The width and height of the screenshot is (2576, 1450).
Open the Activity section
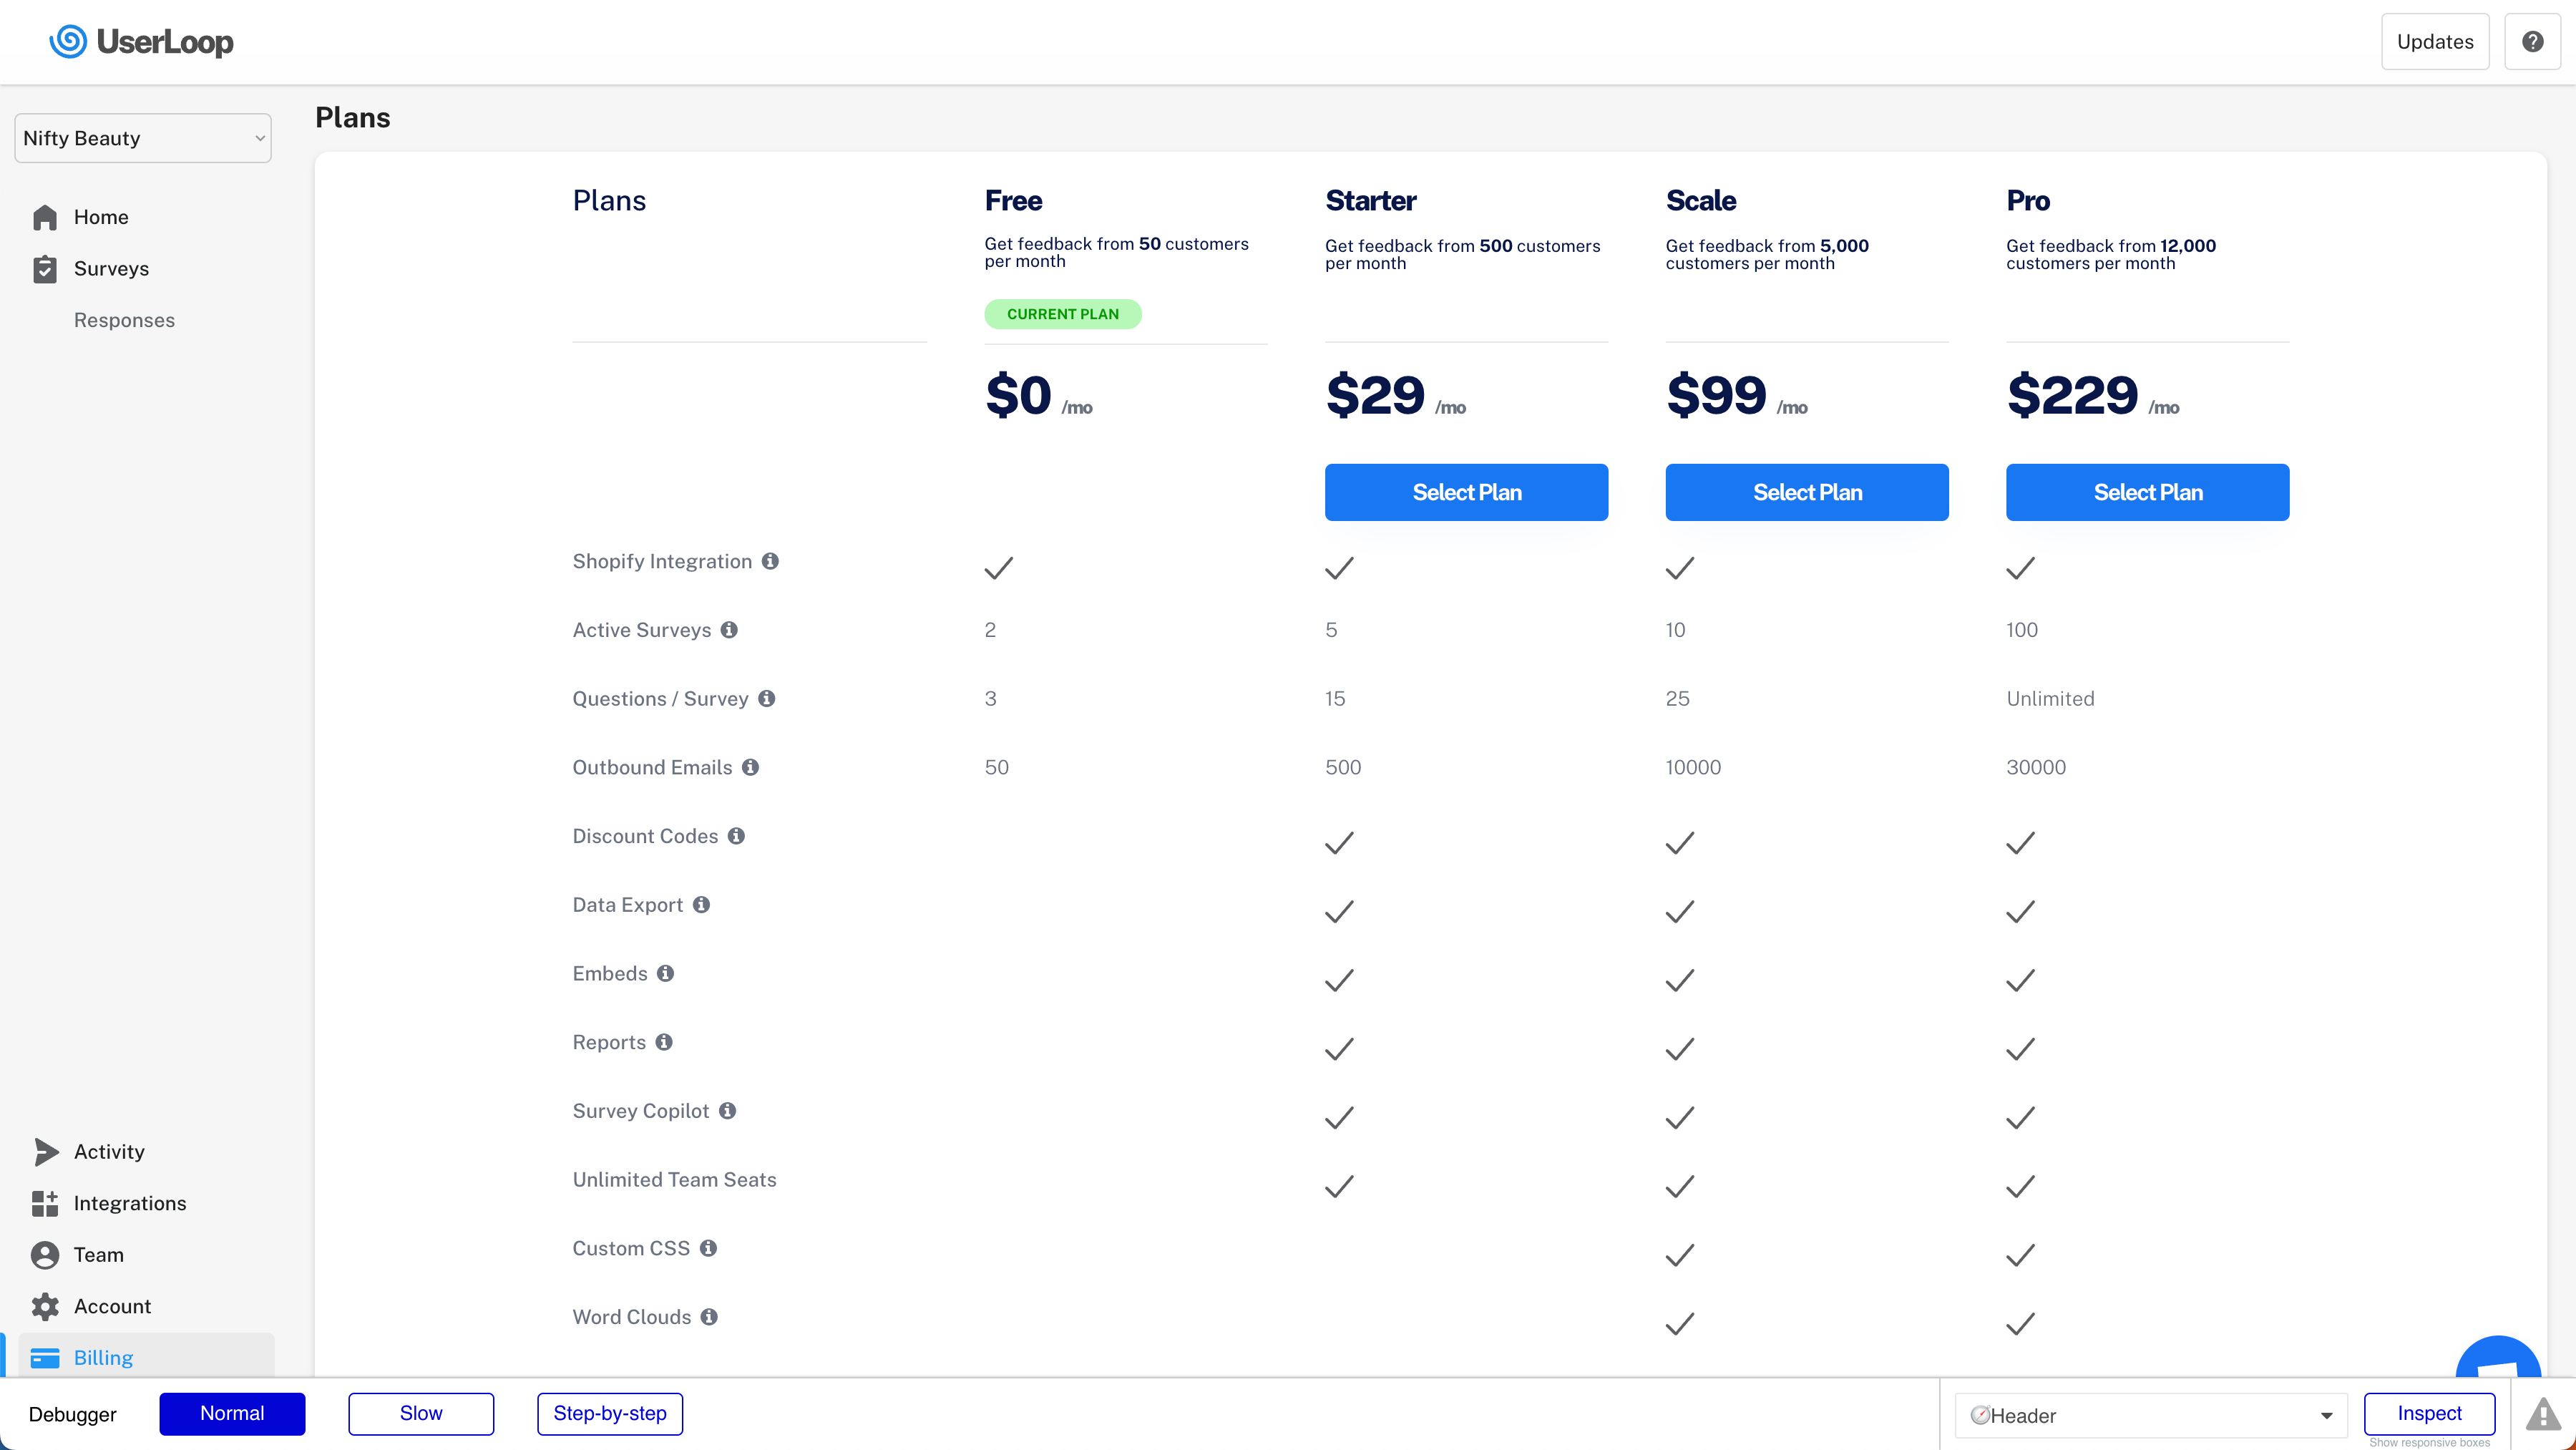(x=46, y=1151)
